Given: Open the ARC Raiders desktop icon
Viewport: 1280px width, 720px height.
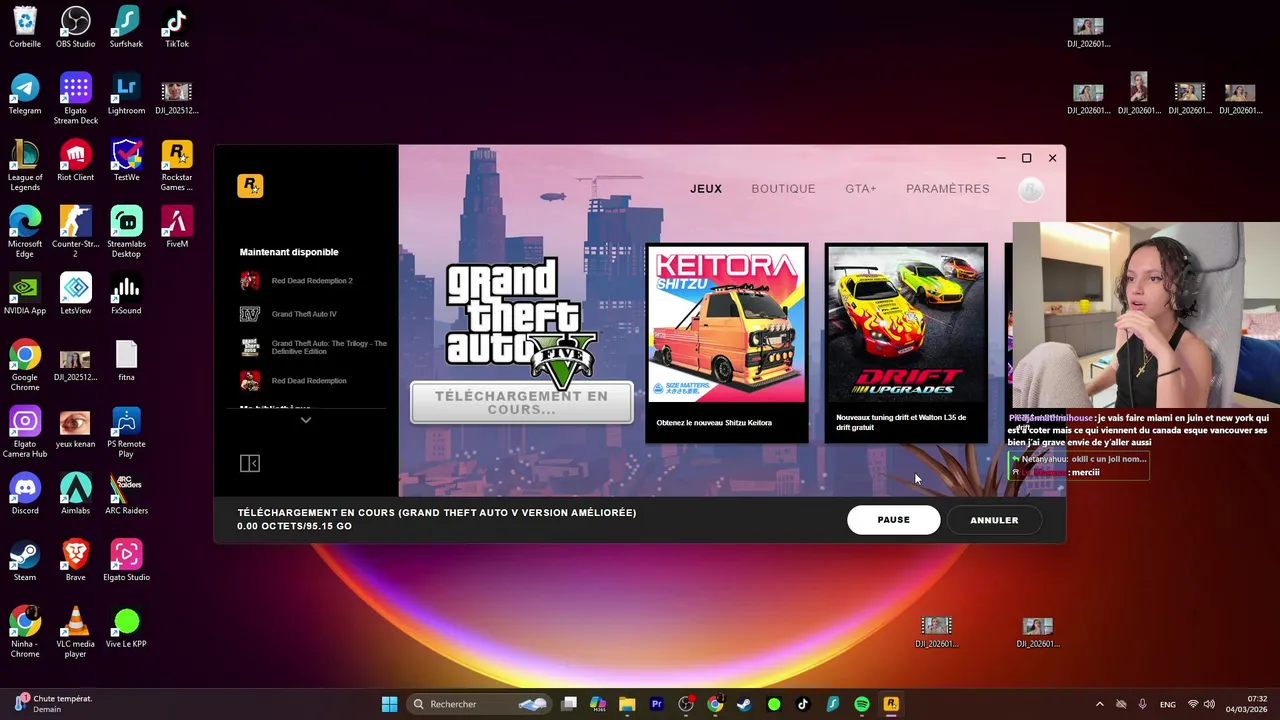Looking at the screenshot, I should pyautogui.click(x=126, y=494).
